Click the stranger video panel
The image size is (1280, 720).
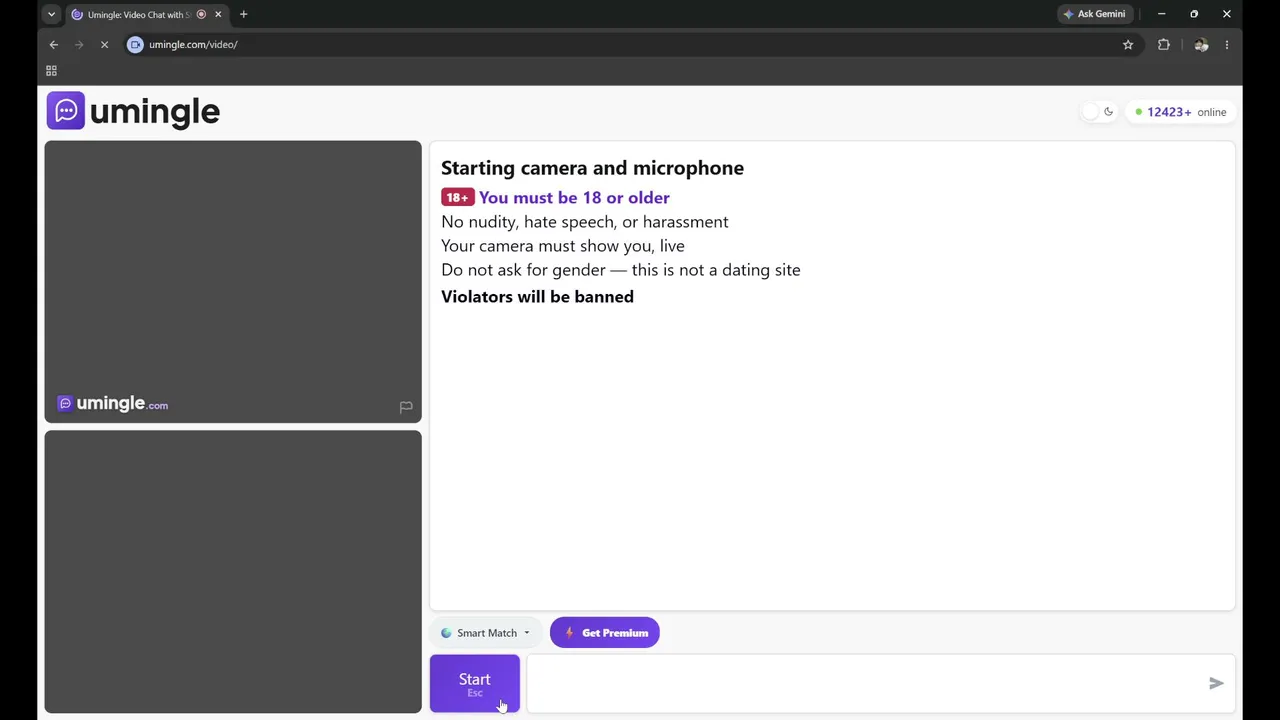[233, 282]
